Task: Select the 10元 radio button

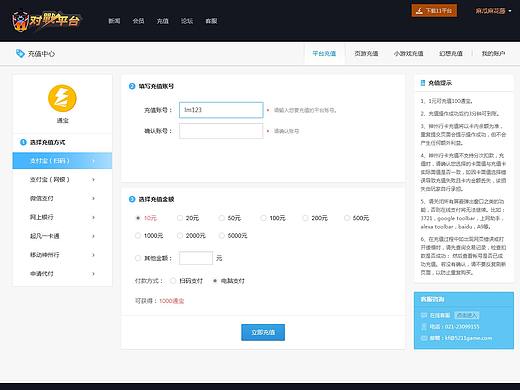Action: [x=138, y=218]
